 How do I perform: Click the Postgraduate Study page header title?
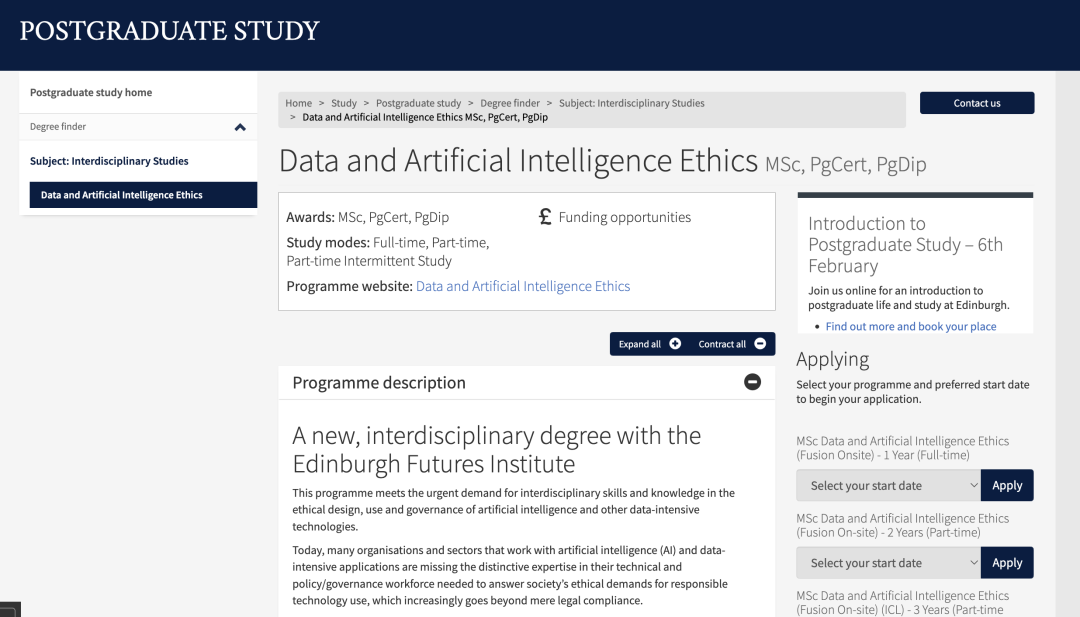[x=170, y=31]
